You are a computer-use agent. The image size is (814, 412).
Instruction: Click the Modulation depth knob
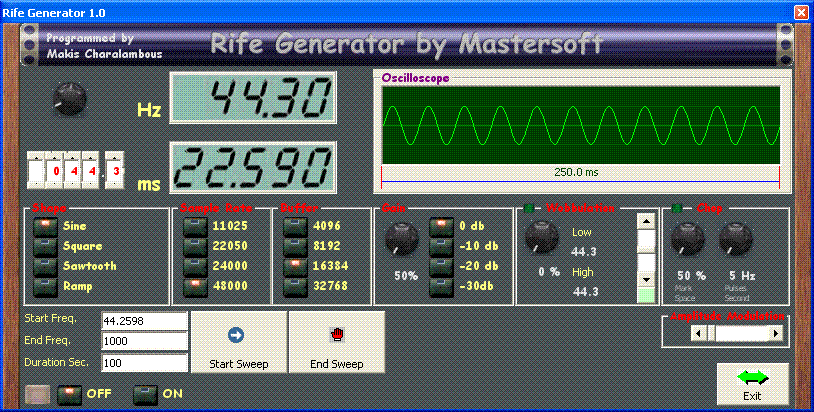541,237
